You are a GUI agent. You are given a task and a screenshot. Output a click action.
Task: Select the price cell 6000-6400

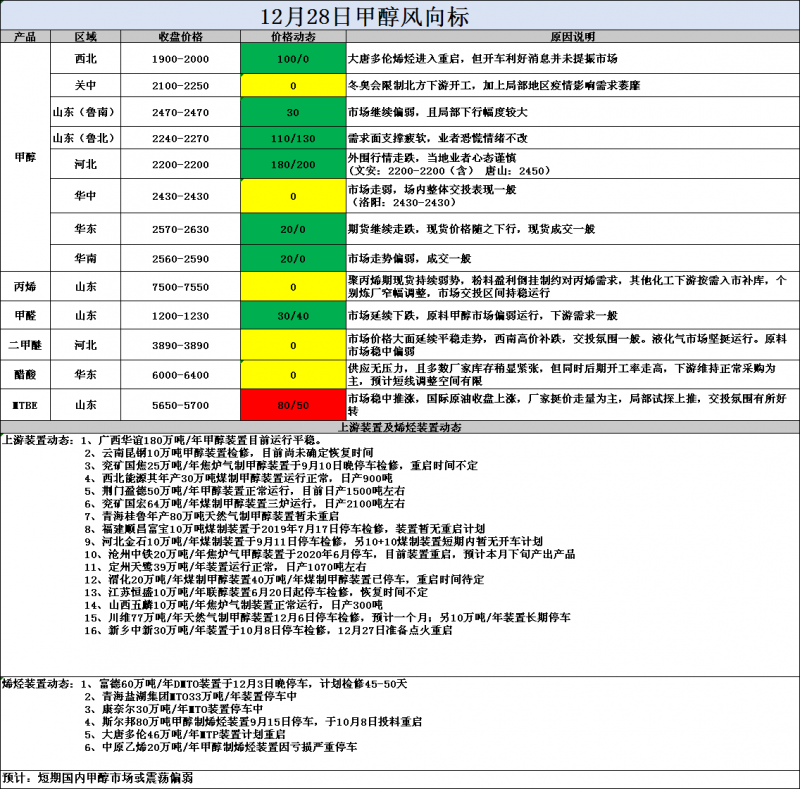(x=181, y=375)
